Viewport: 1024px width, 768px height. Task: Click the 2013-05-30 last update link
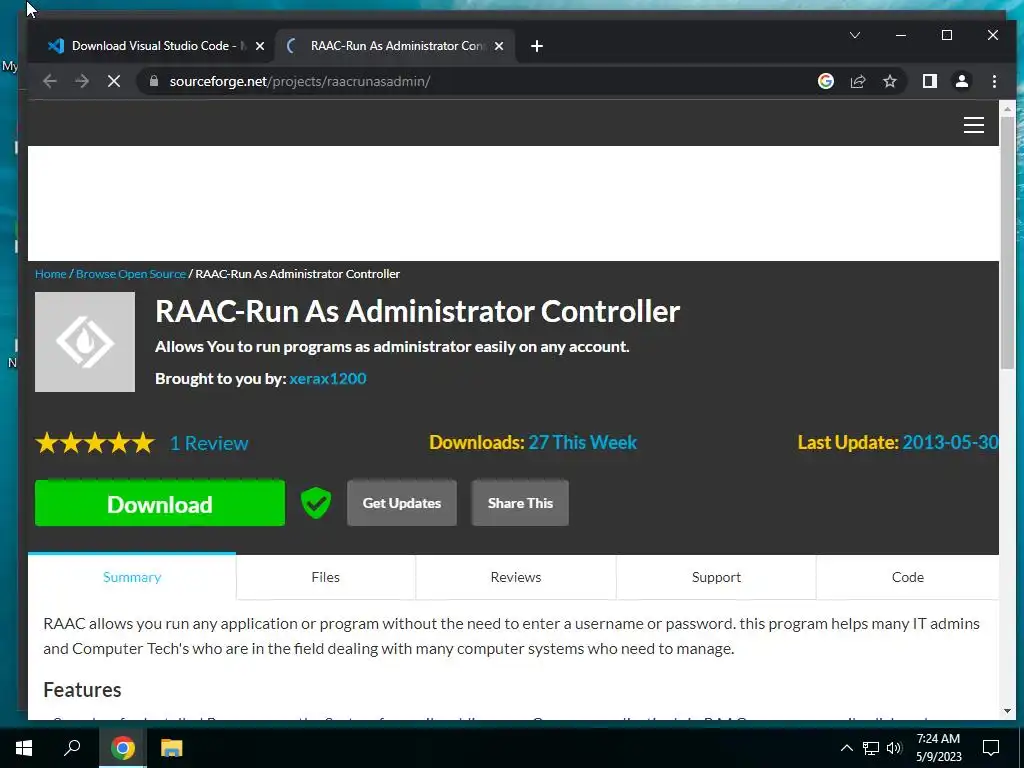950,443
